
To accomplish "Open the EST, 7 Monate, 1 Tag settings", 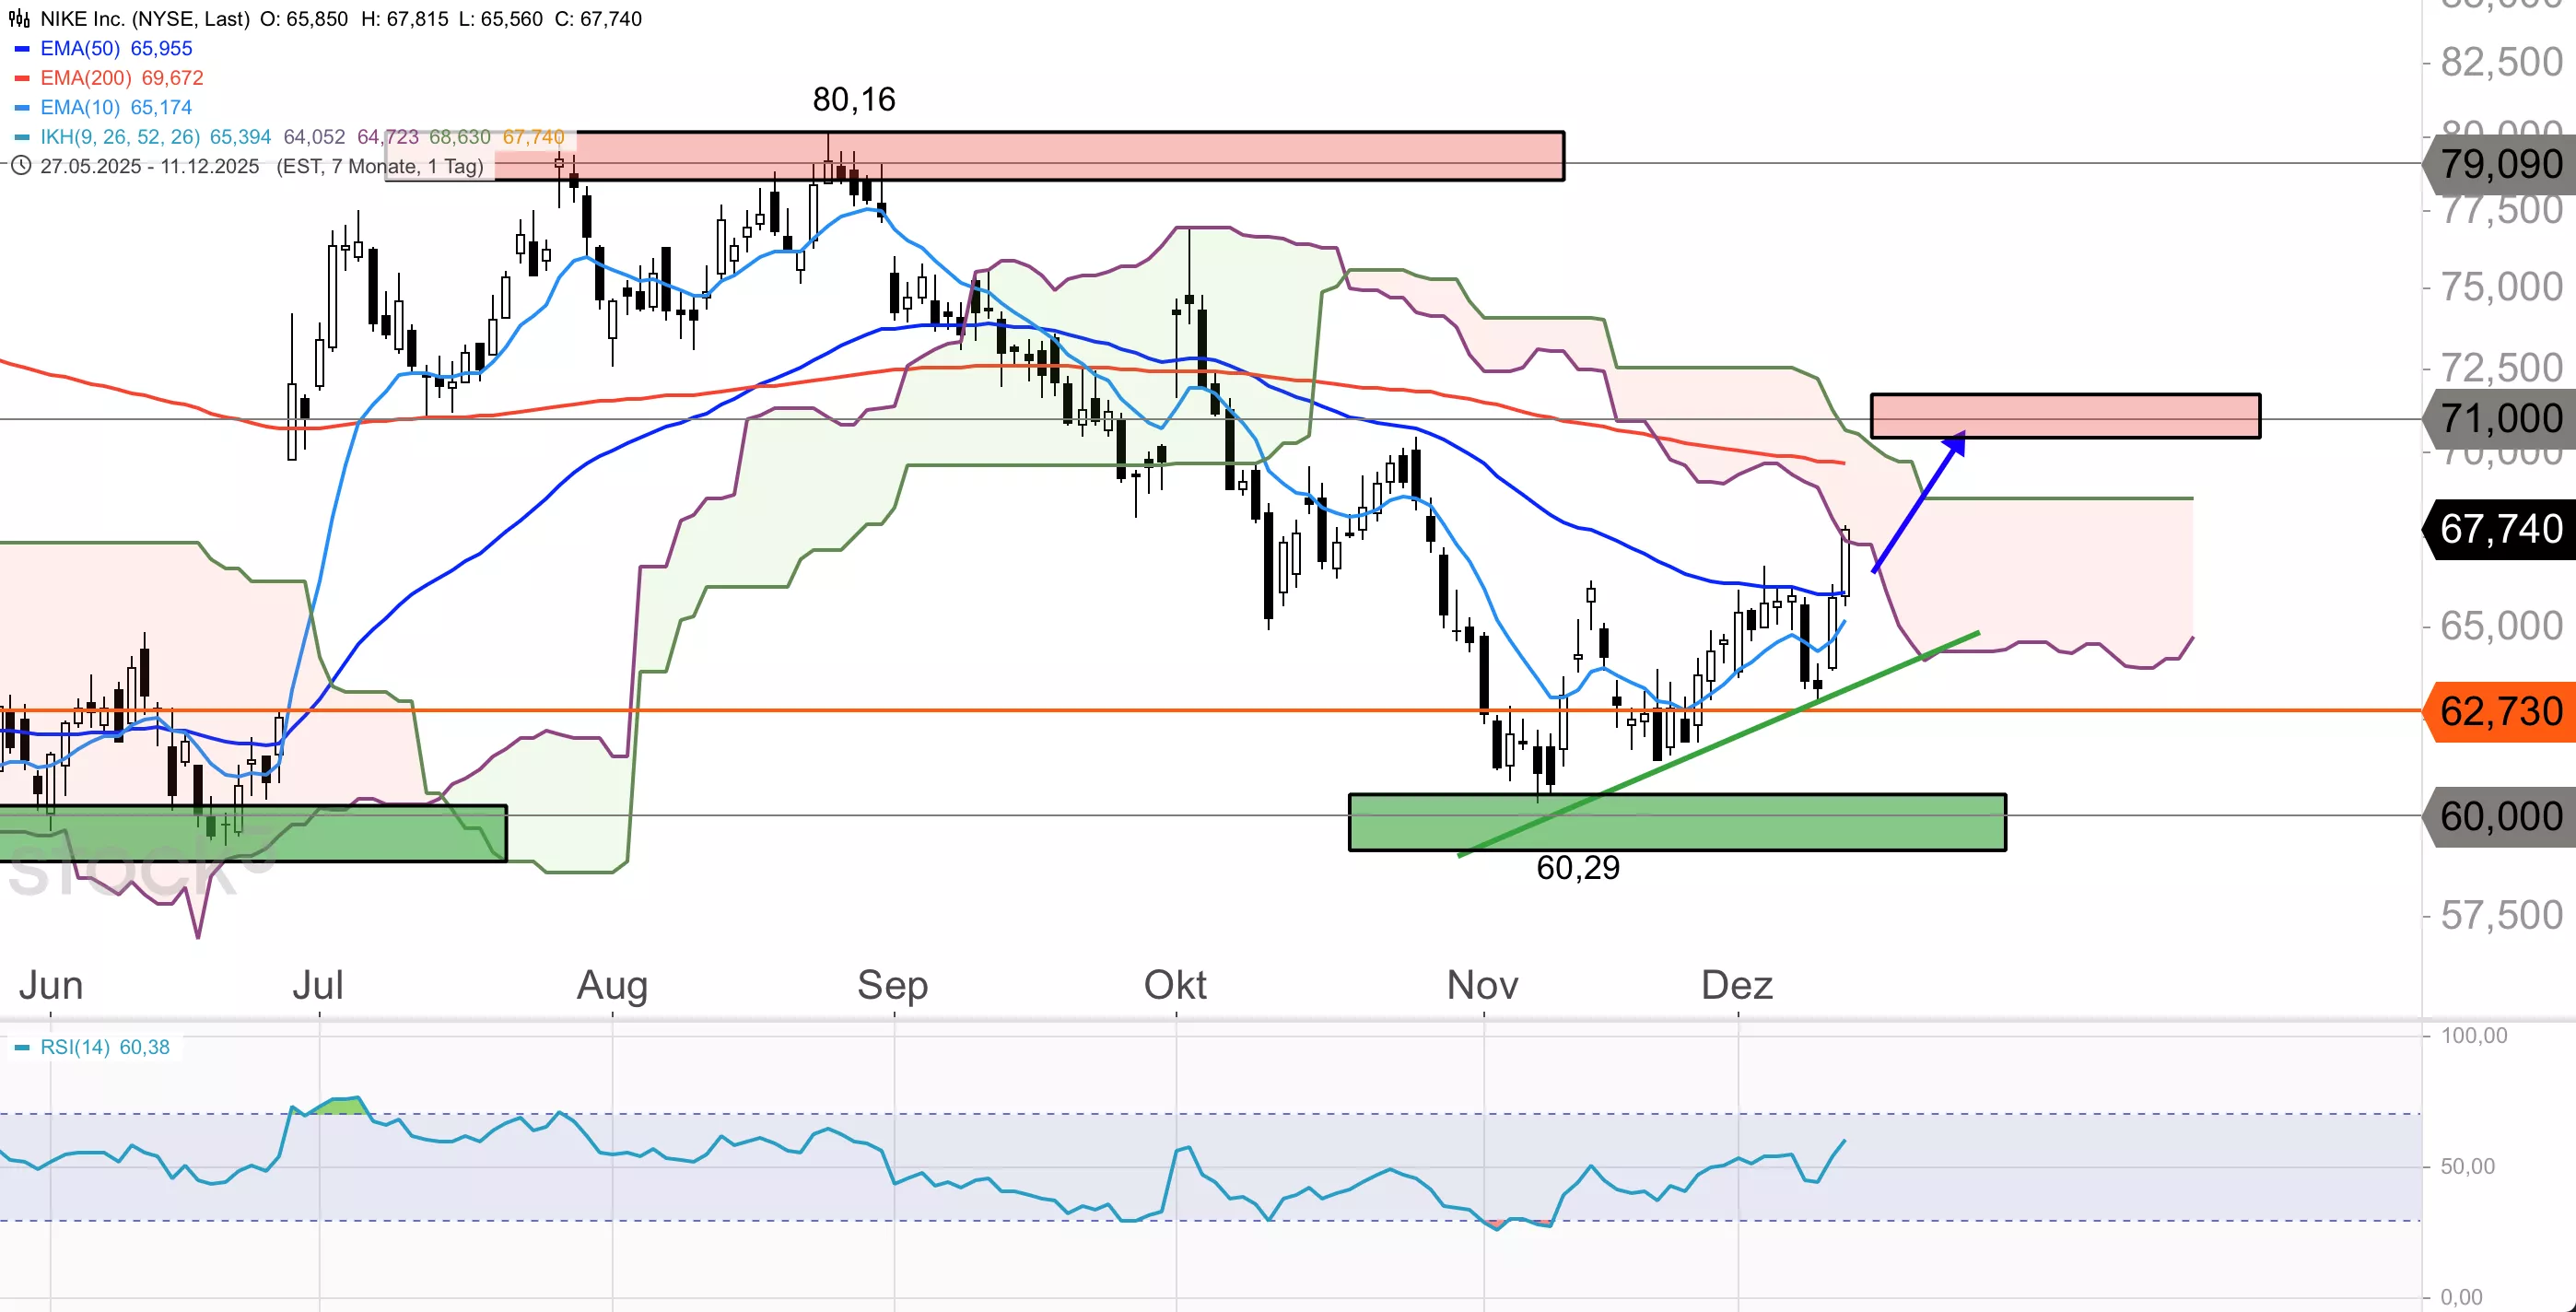I will (x=380, y=166).
